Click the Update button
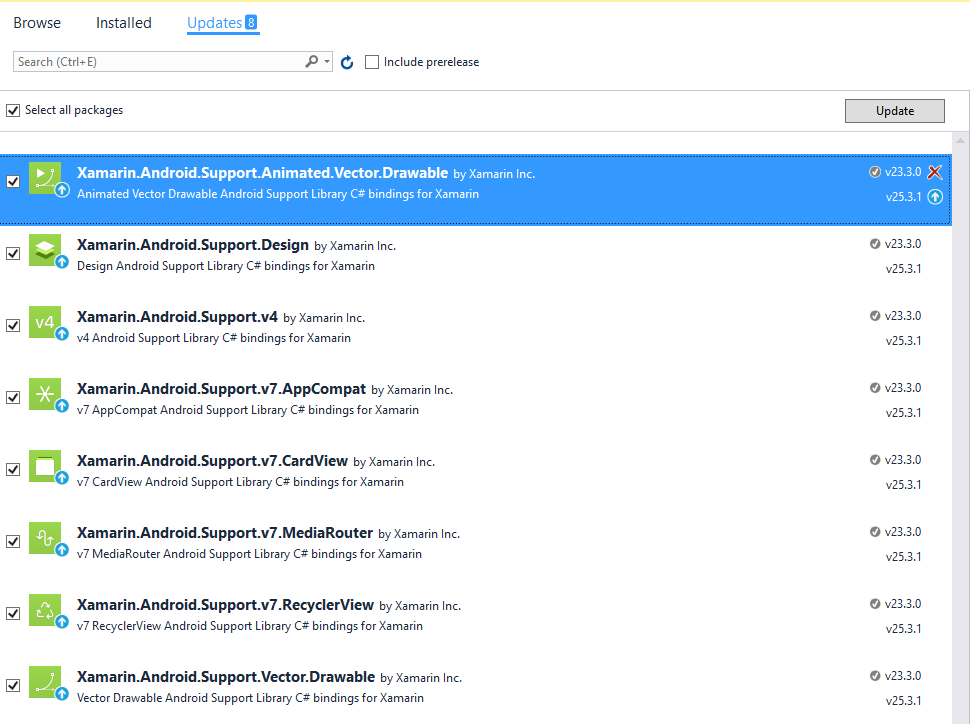This screenshot has height=724, width=970. point(895,111)
